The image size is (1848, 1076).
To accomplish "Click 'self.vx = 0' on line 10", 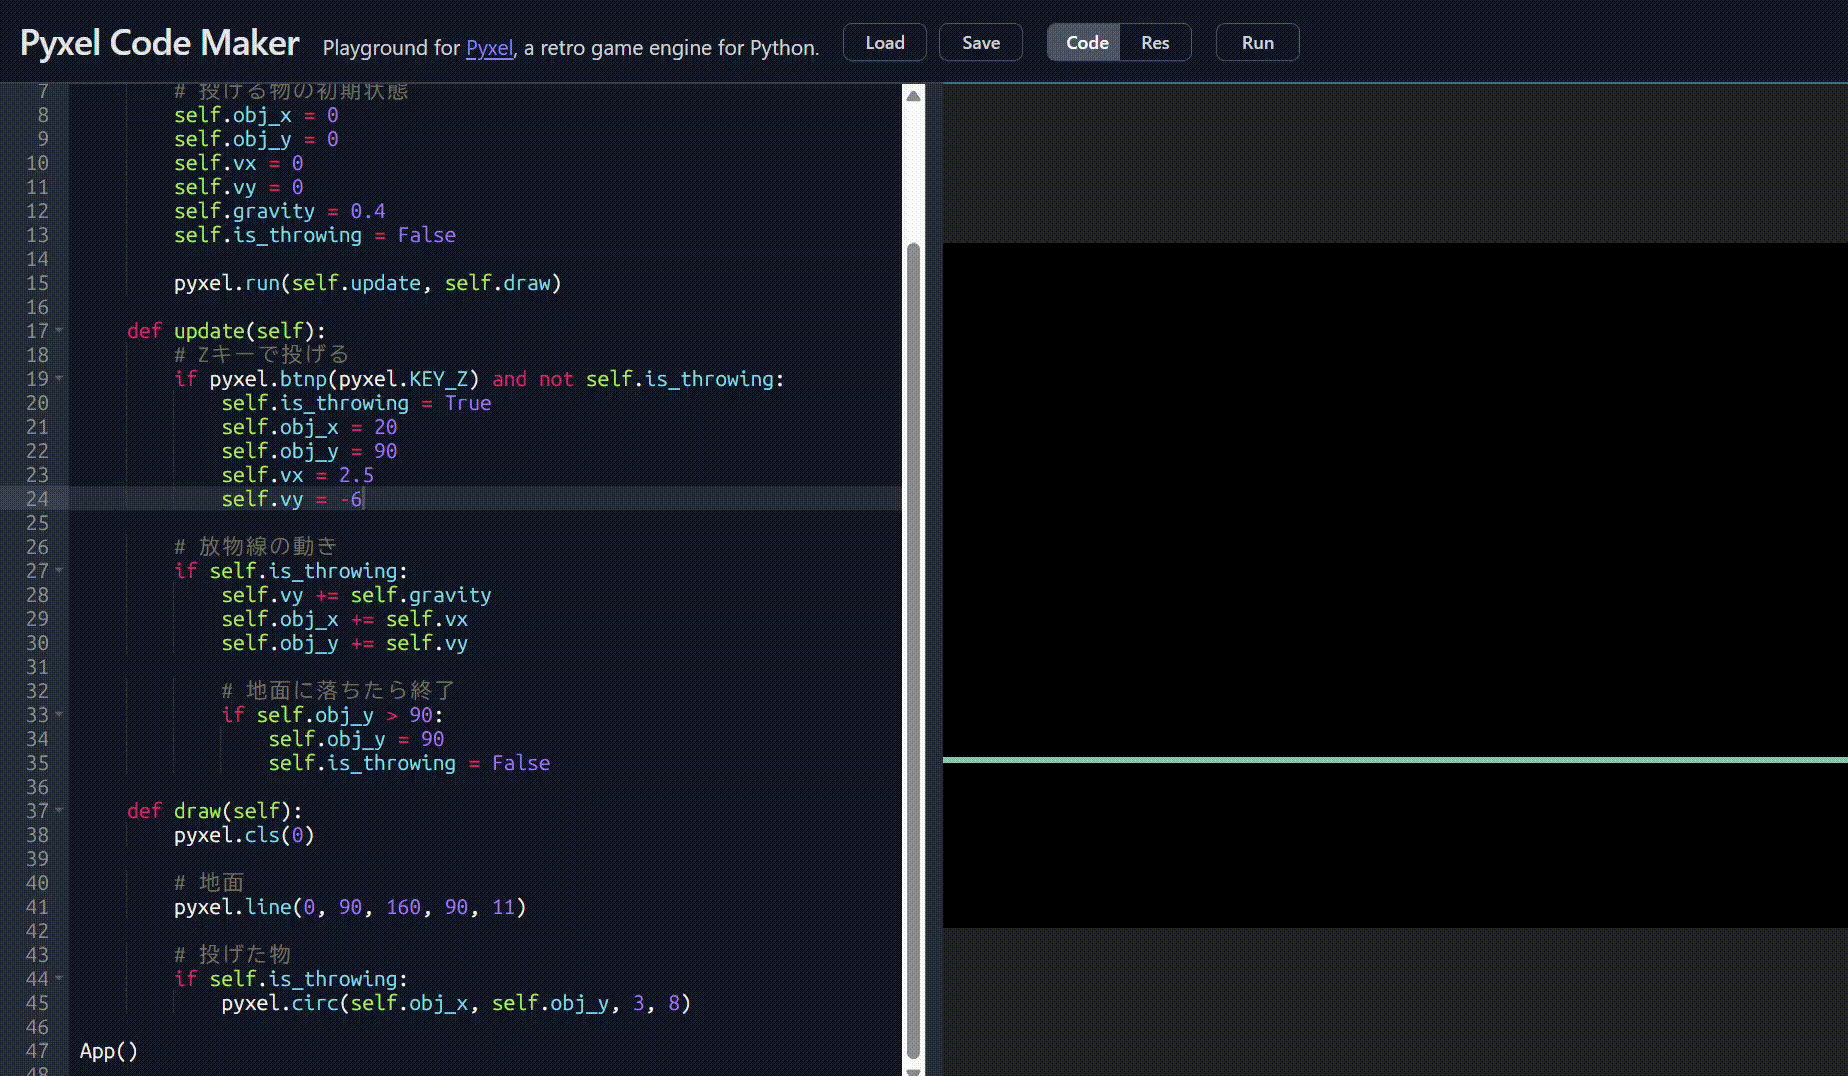I will [238, 163].
